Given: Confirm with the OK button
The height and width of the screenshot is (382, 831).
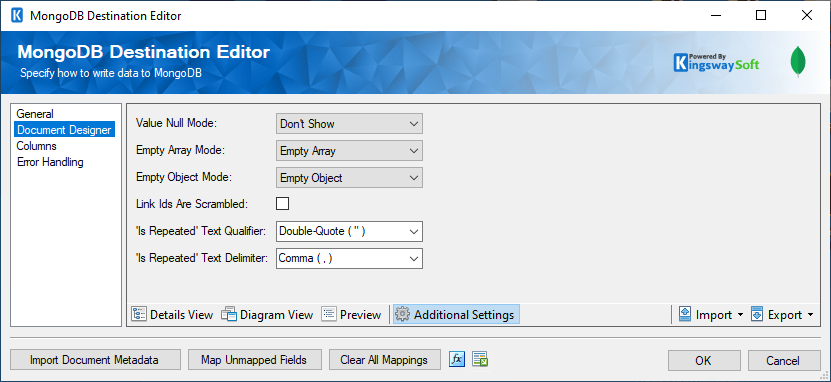Looking at the screenshot, I should tap(704, 360).
